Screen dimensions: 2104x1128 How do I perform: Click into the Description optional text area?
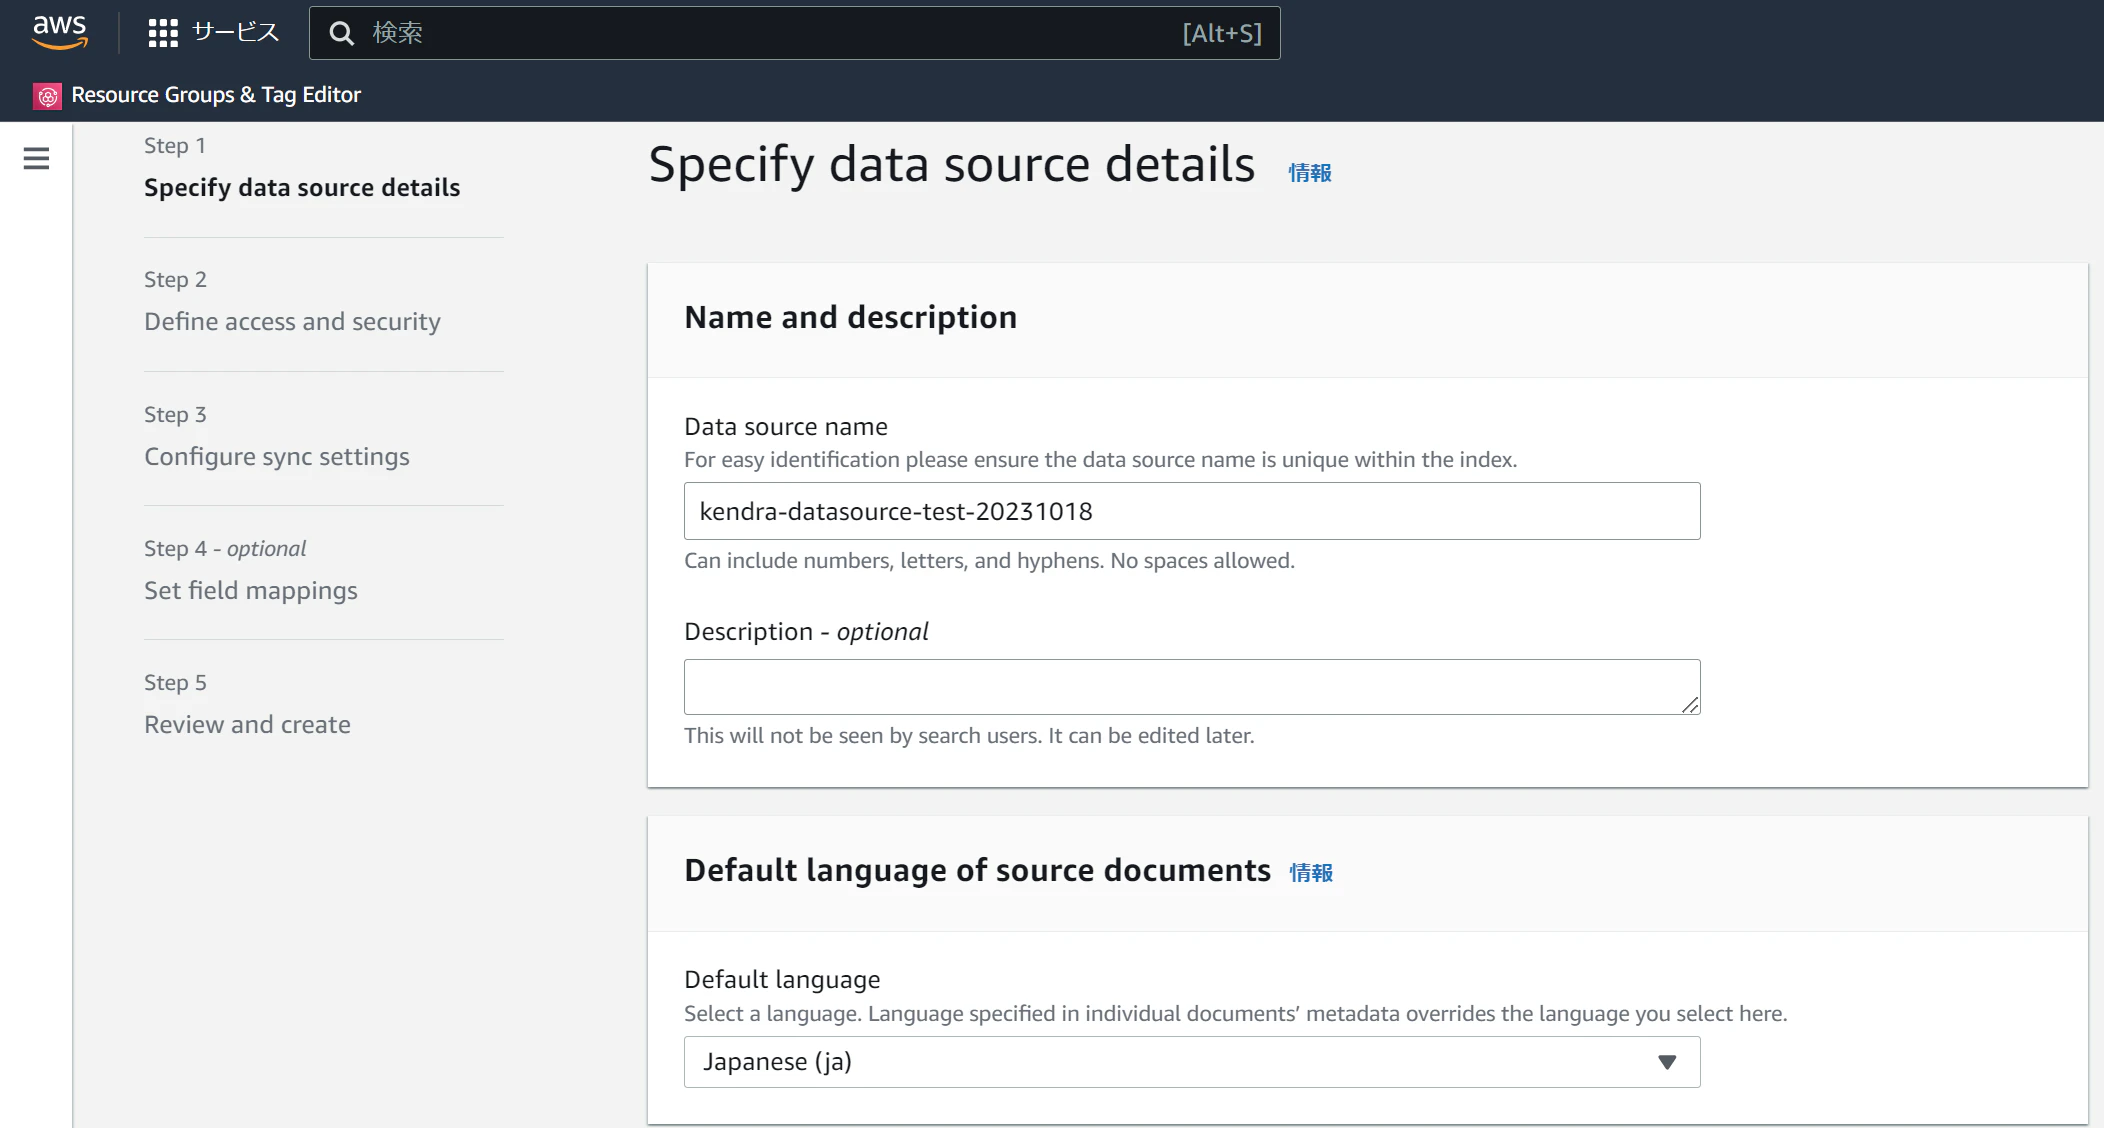point(1180,687)
